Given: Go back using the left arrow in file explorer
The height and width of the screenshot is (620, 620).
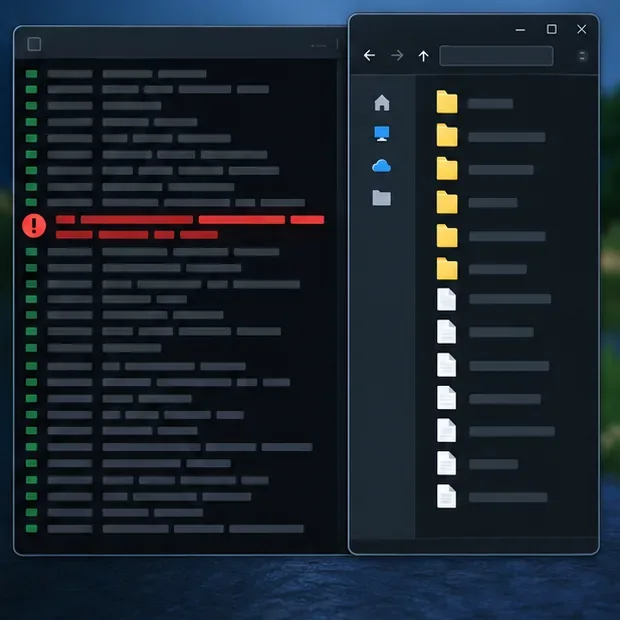Looking at the screenshot, I should (x=369, y=55).
